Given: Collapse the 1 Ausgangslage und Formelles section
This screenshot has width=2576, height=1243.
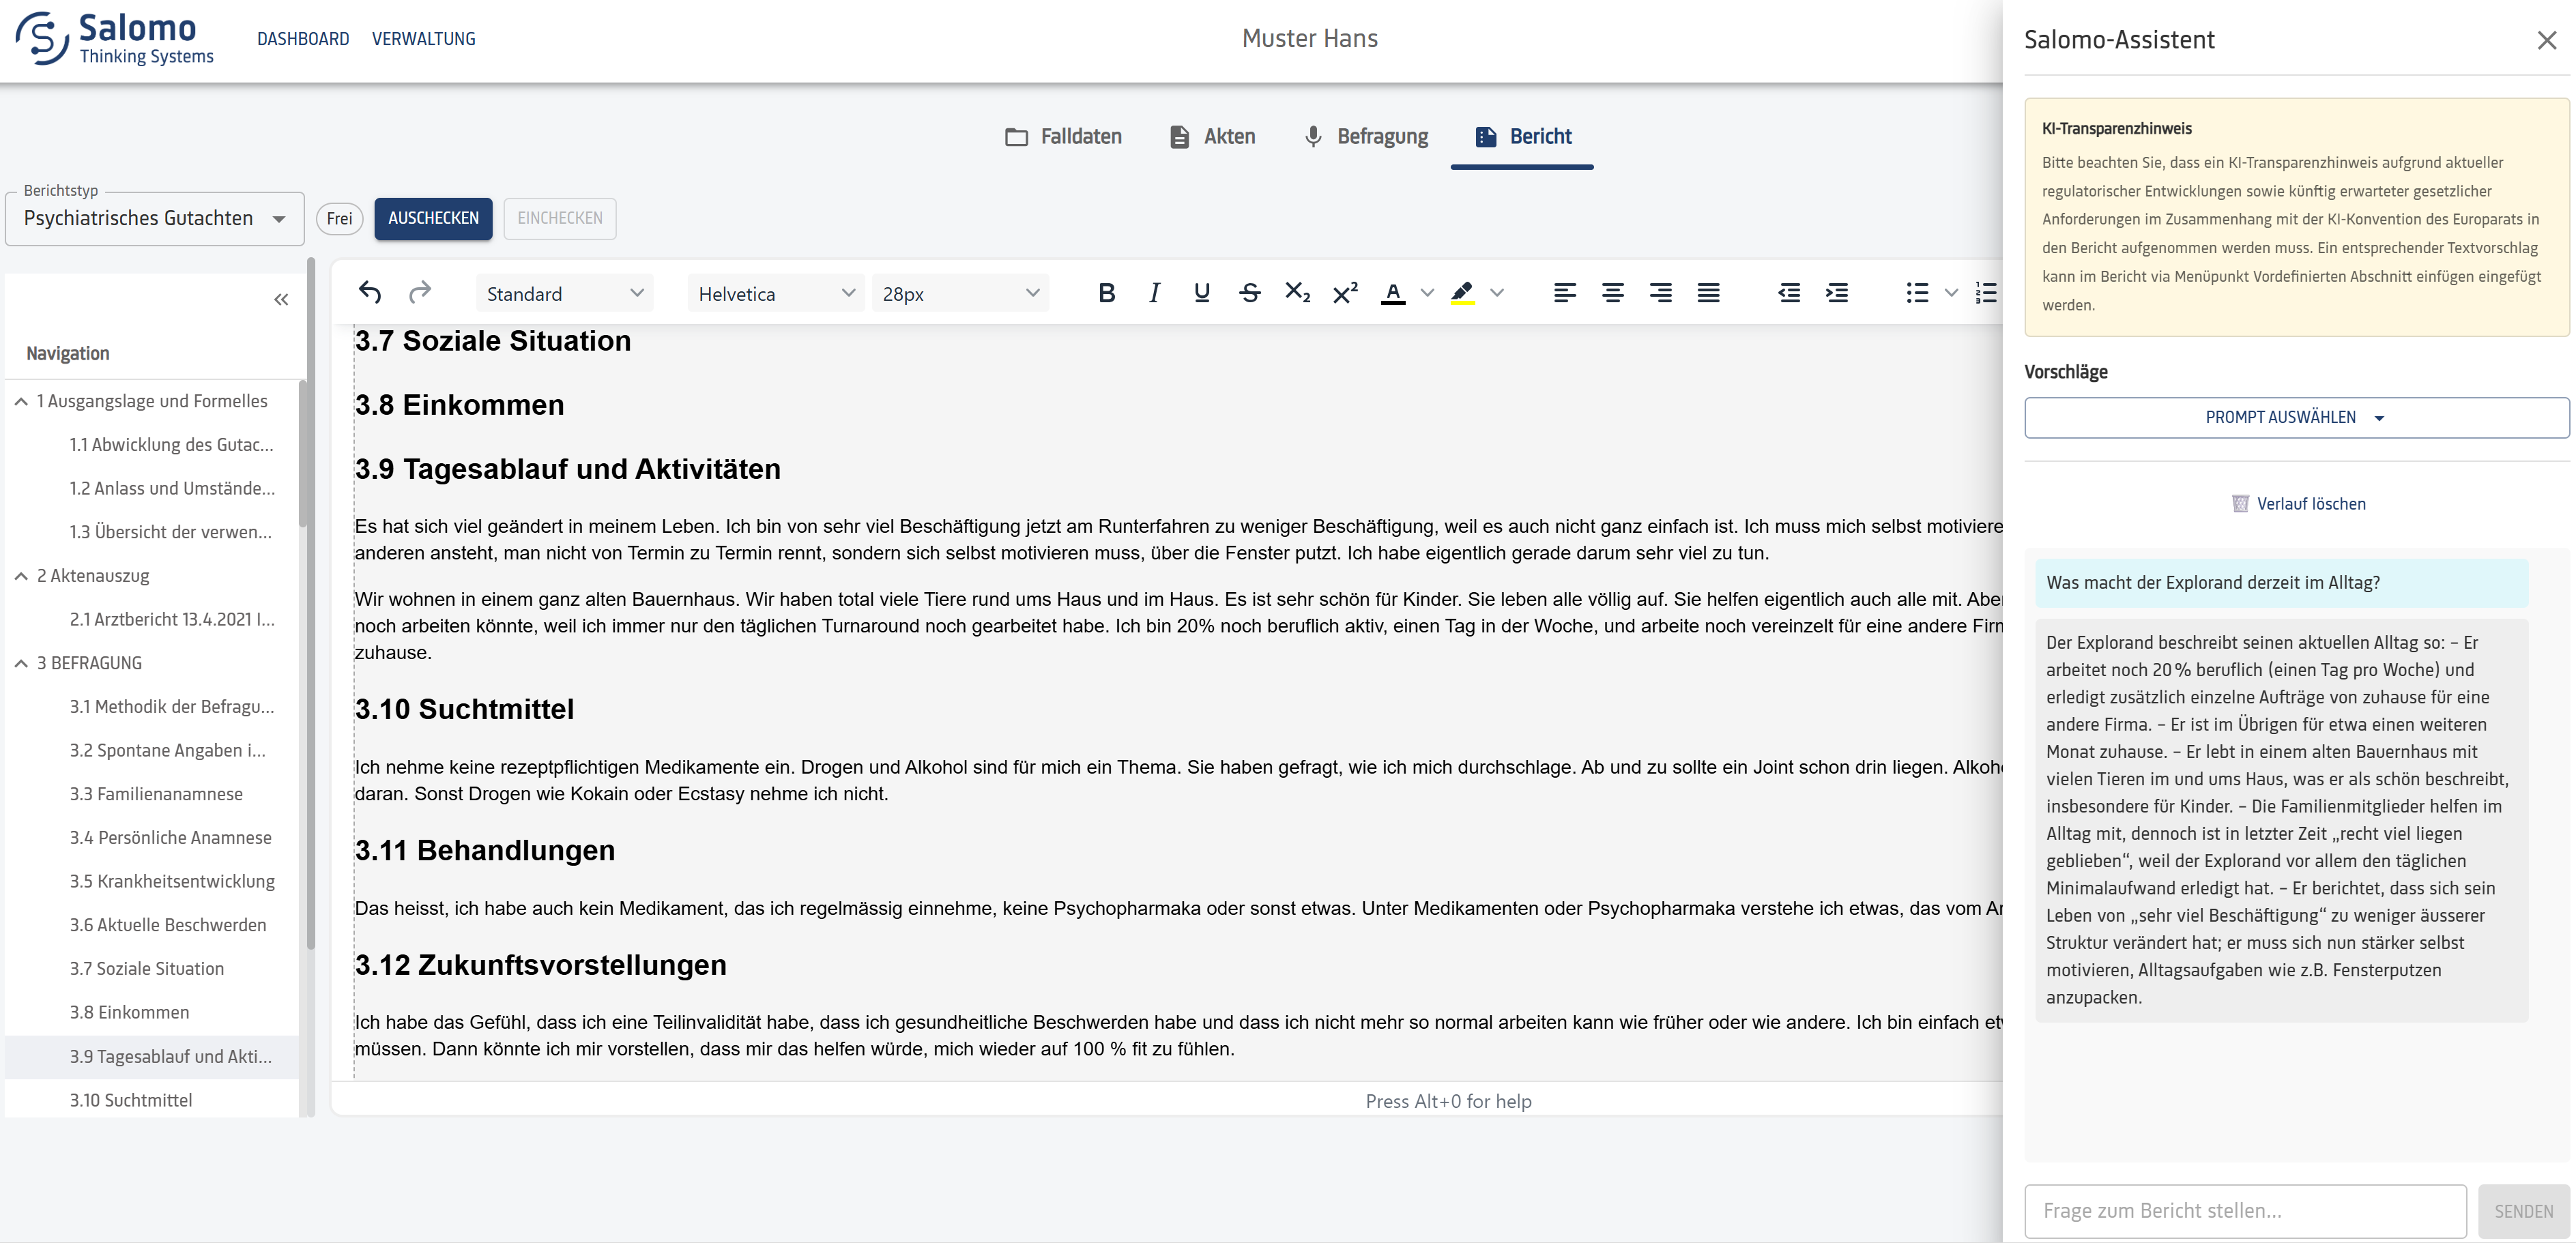Looking at the screenshot, I should click(21, 401).
